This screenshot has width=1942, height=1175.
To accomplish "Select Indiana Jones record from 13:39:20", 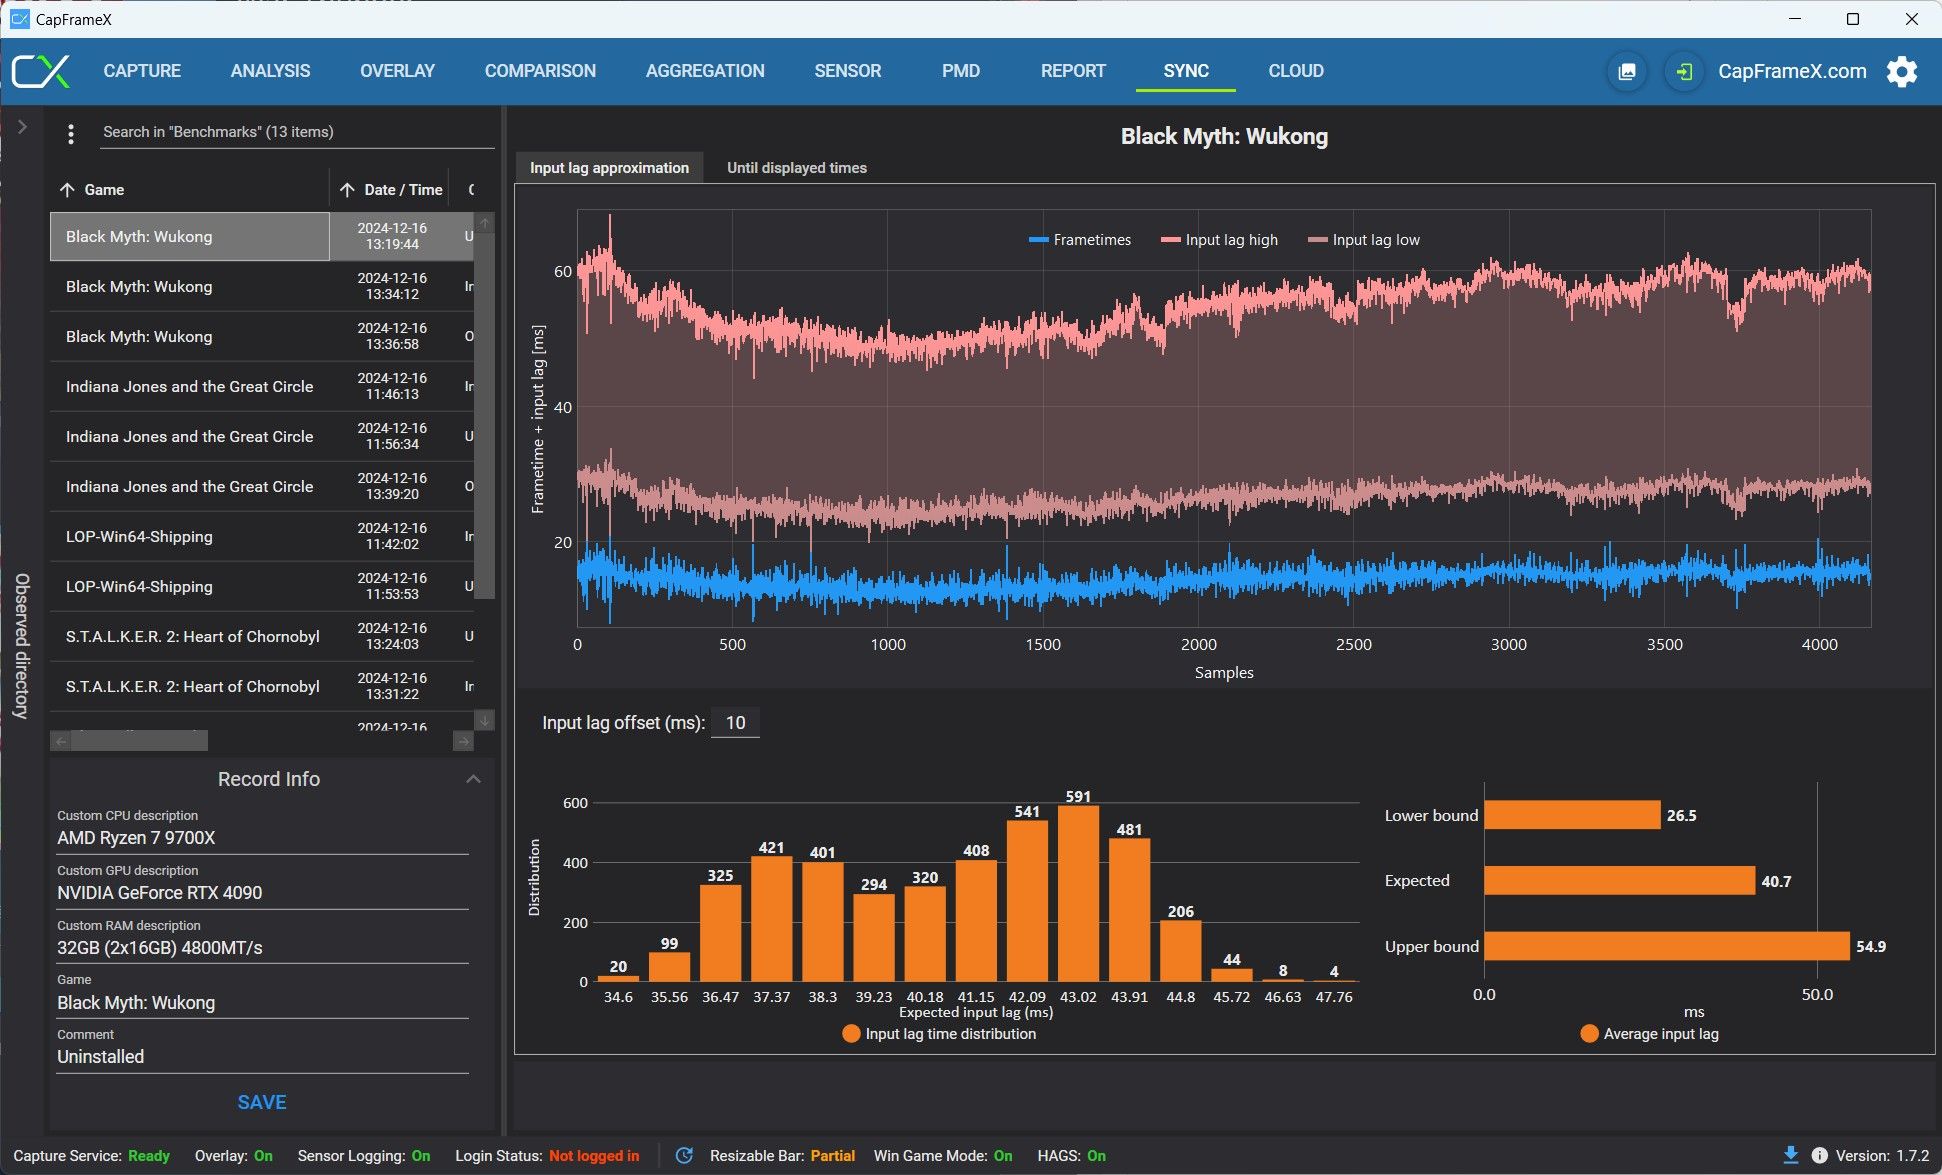I will (262, 487).
